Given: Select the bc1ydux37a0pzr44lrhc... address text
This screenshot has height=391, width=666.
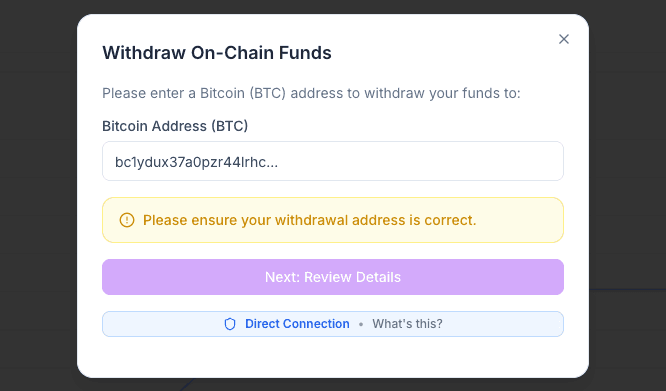Looking at the screenshot, I should [x=196, y=162].
